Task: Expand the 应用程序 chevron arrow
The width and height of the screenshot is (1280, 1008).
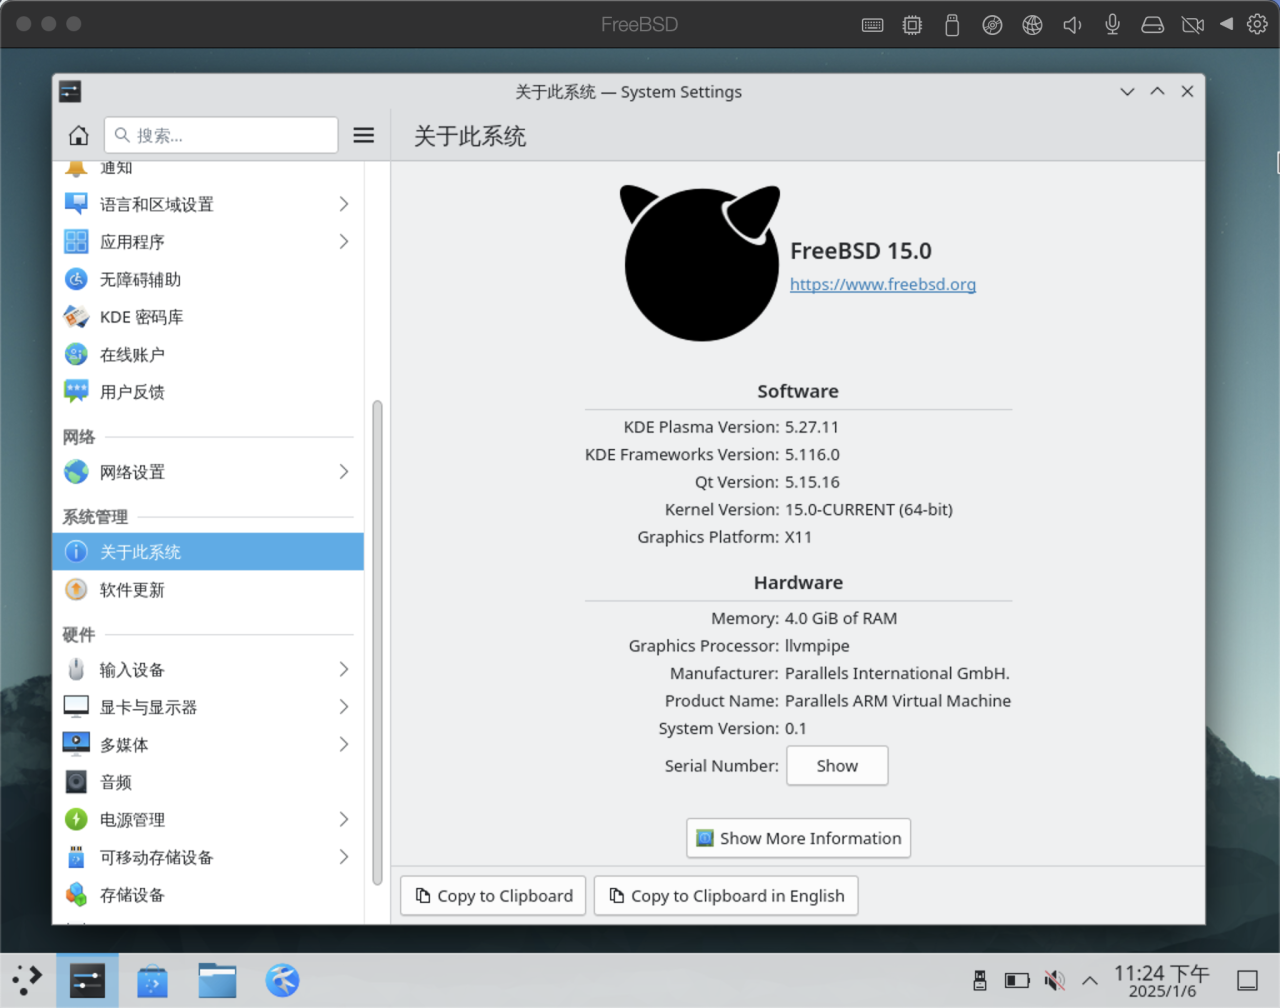Action: coord(344,242)
